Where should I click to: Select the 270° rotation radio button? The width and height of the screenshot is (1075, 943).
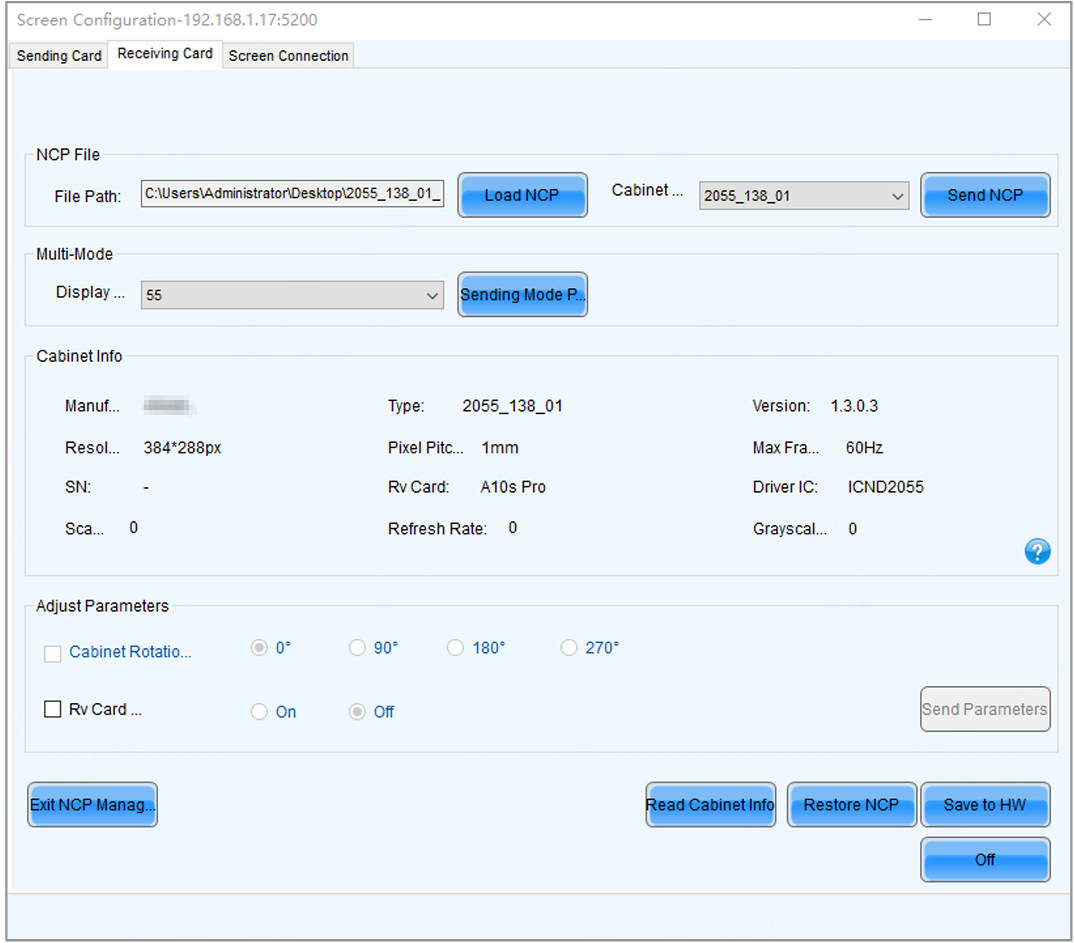(569, 648)
